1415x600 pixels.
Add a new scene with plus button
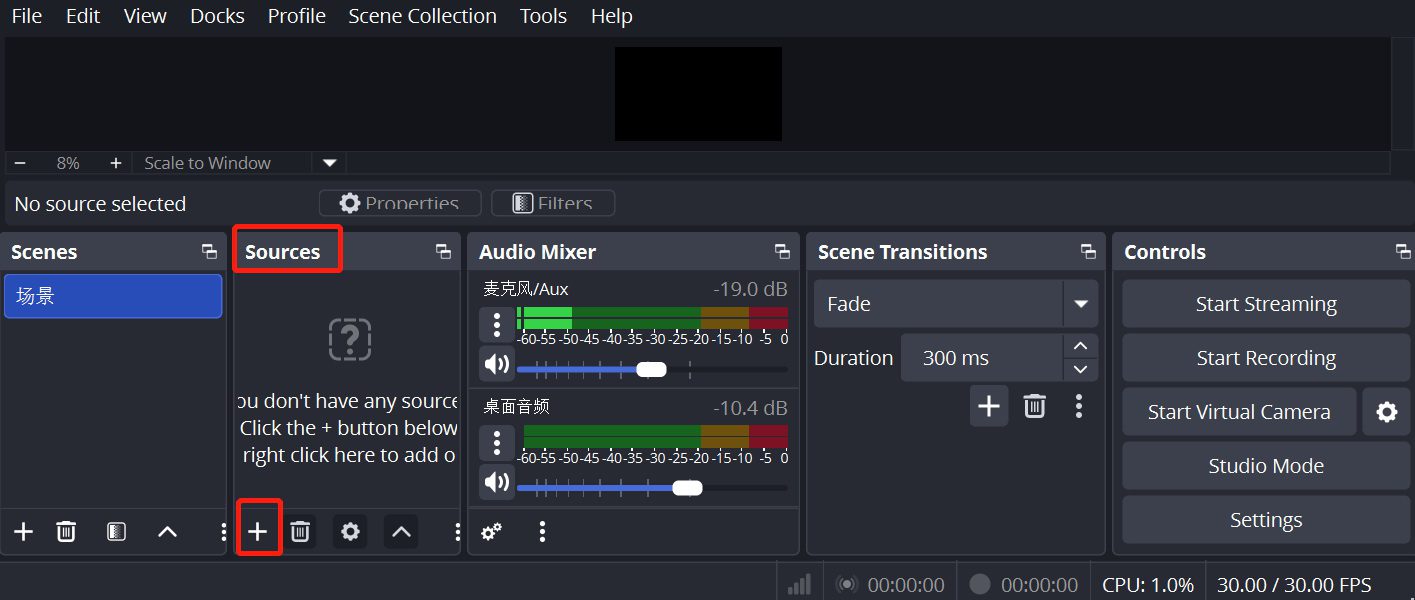click(x=23, y=532)
